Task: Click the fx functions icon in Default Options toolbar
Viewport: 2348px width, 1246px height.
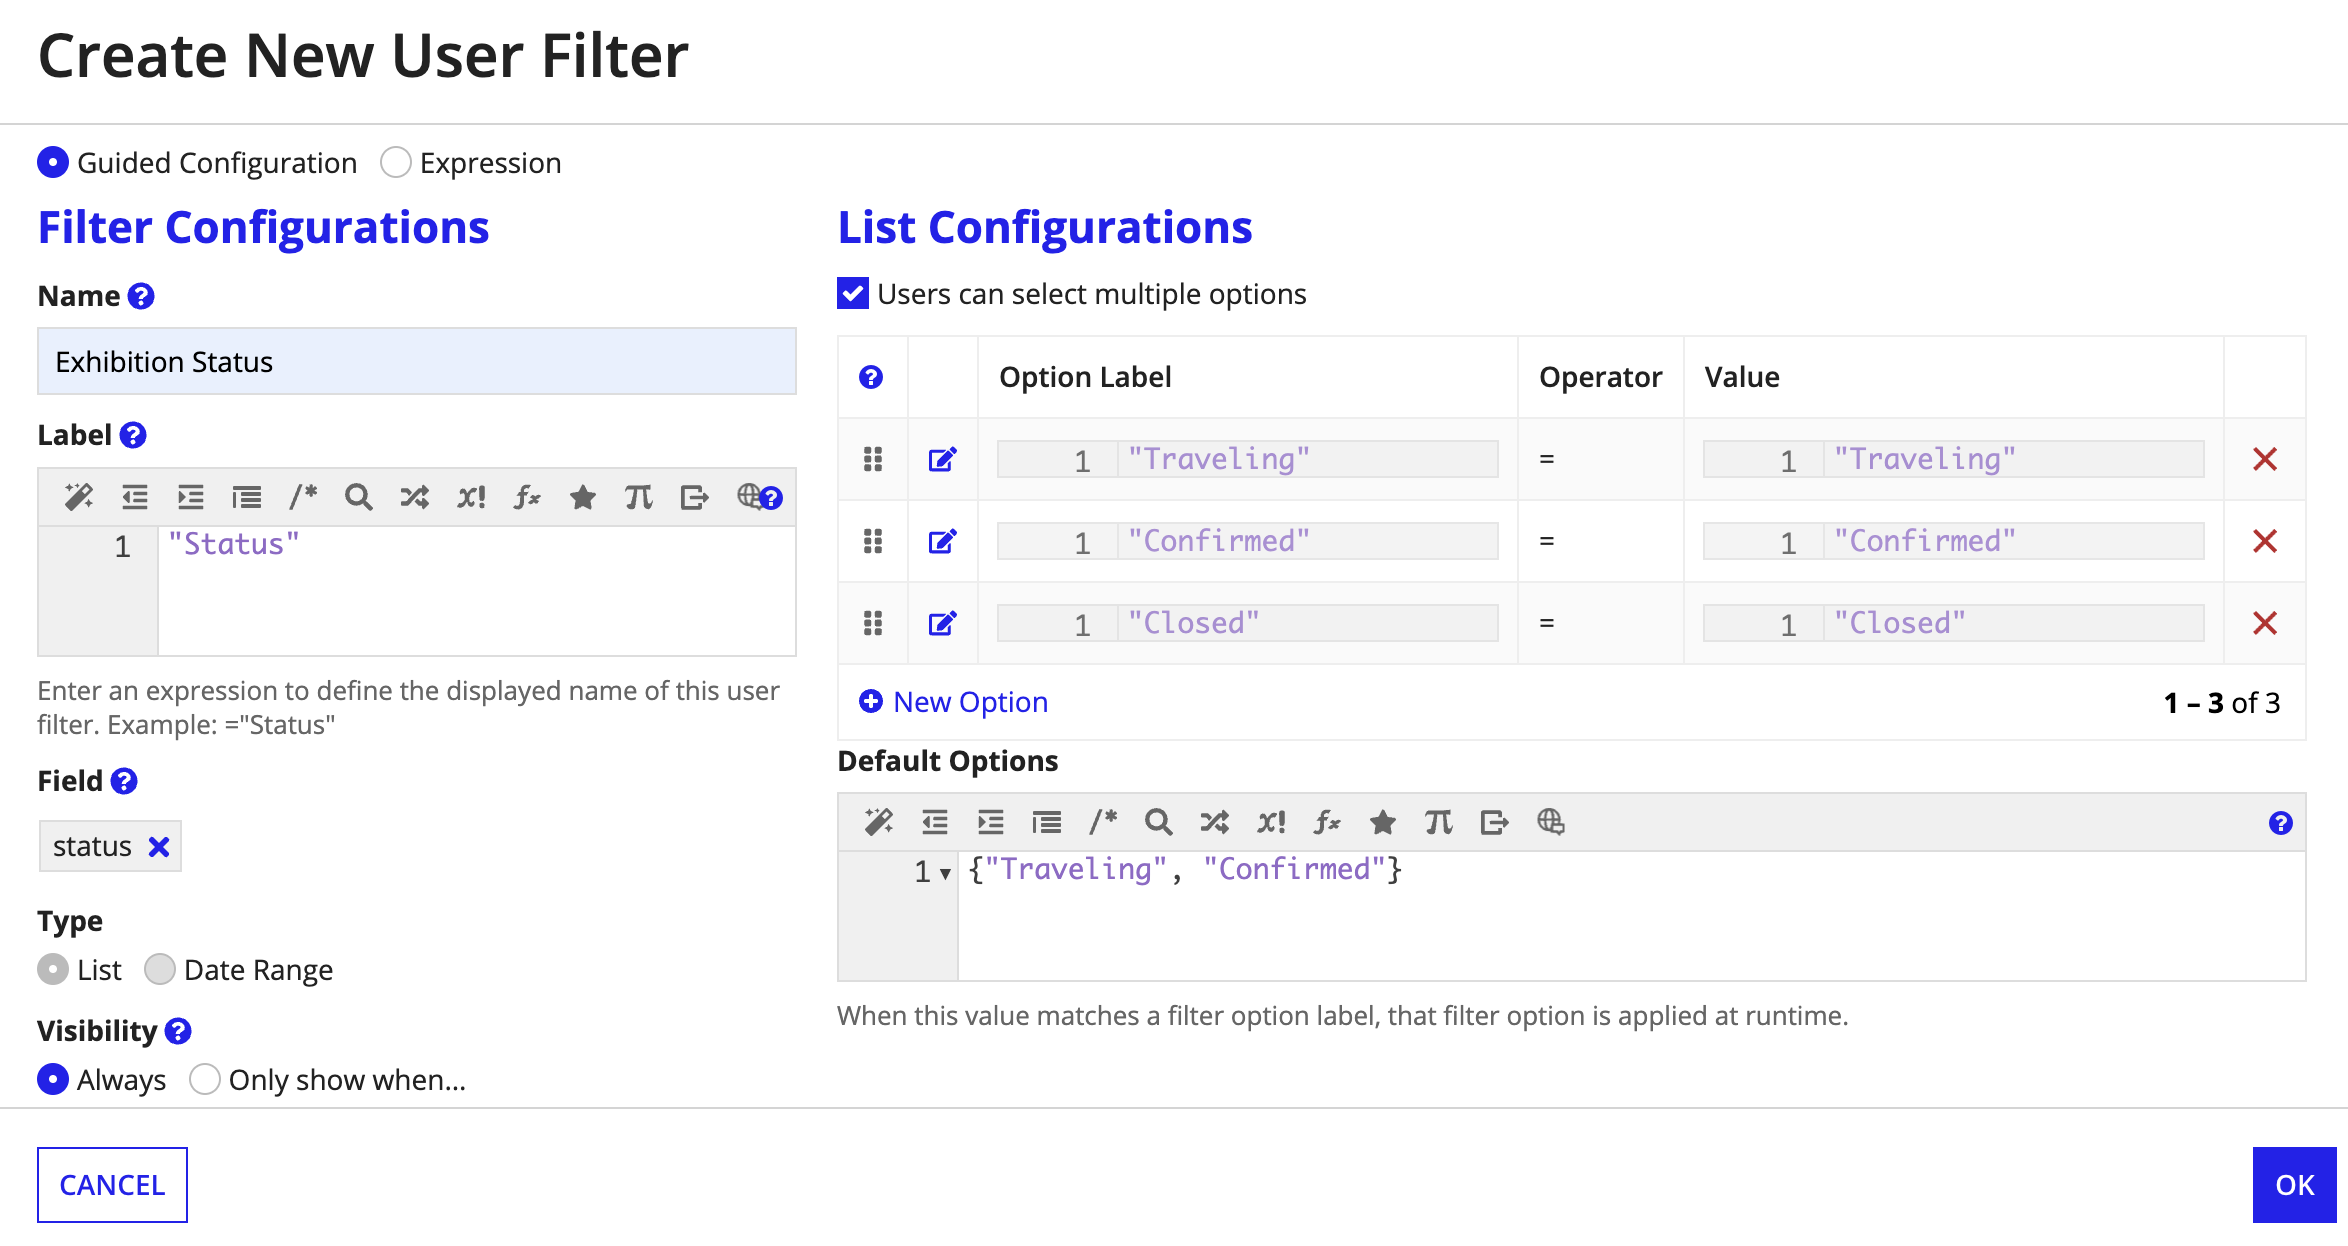Action: (x=1327, y=822)
